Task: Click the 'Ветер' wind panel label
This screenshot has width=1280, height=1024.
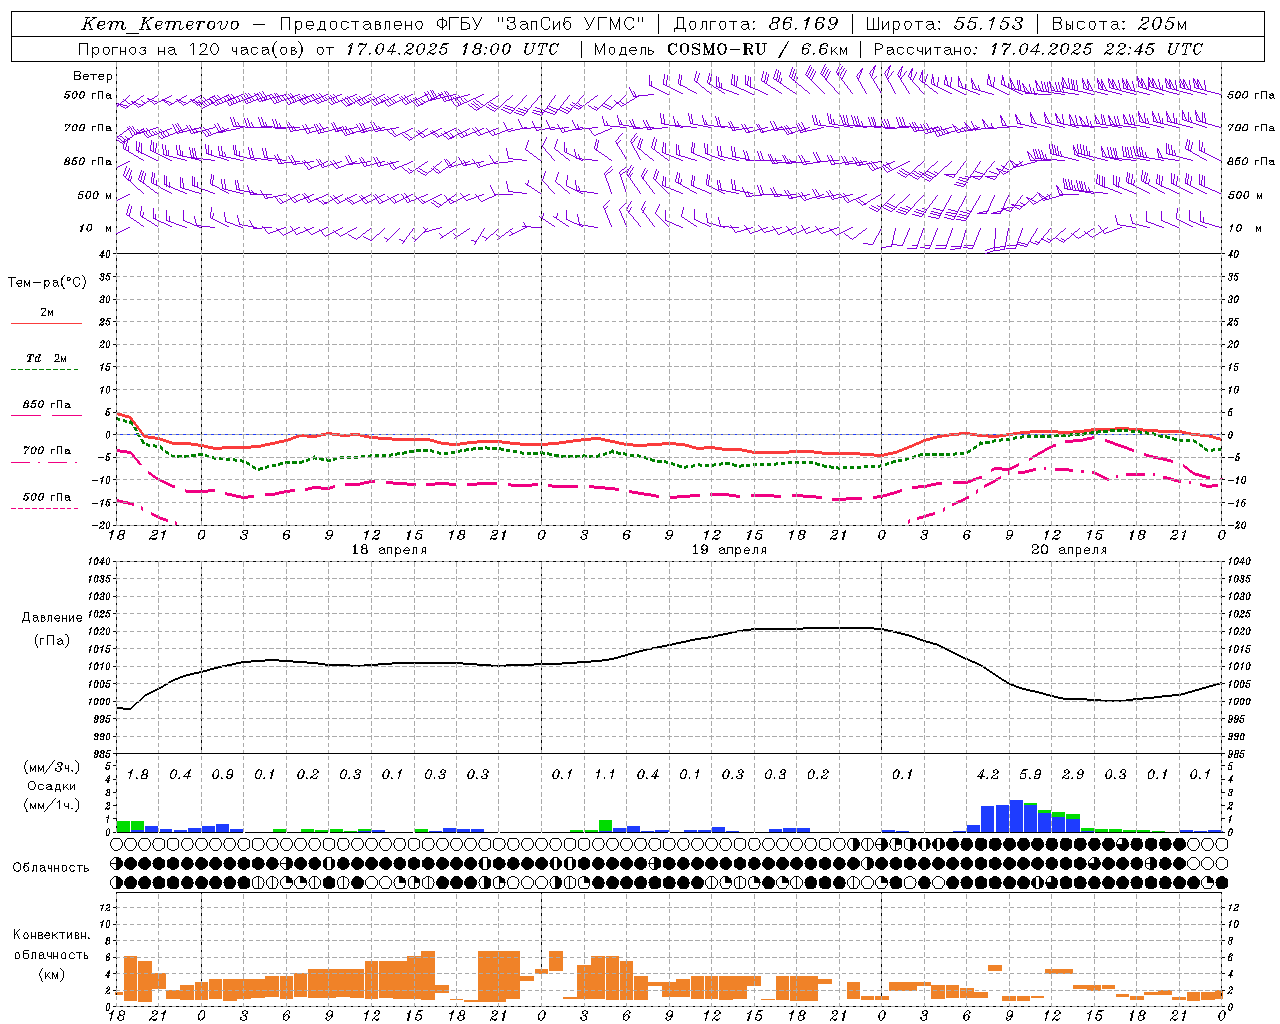Action: [x=93, y=76]
